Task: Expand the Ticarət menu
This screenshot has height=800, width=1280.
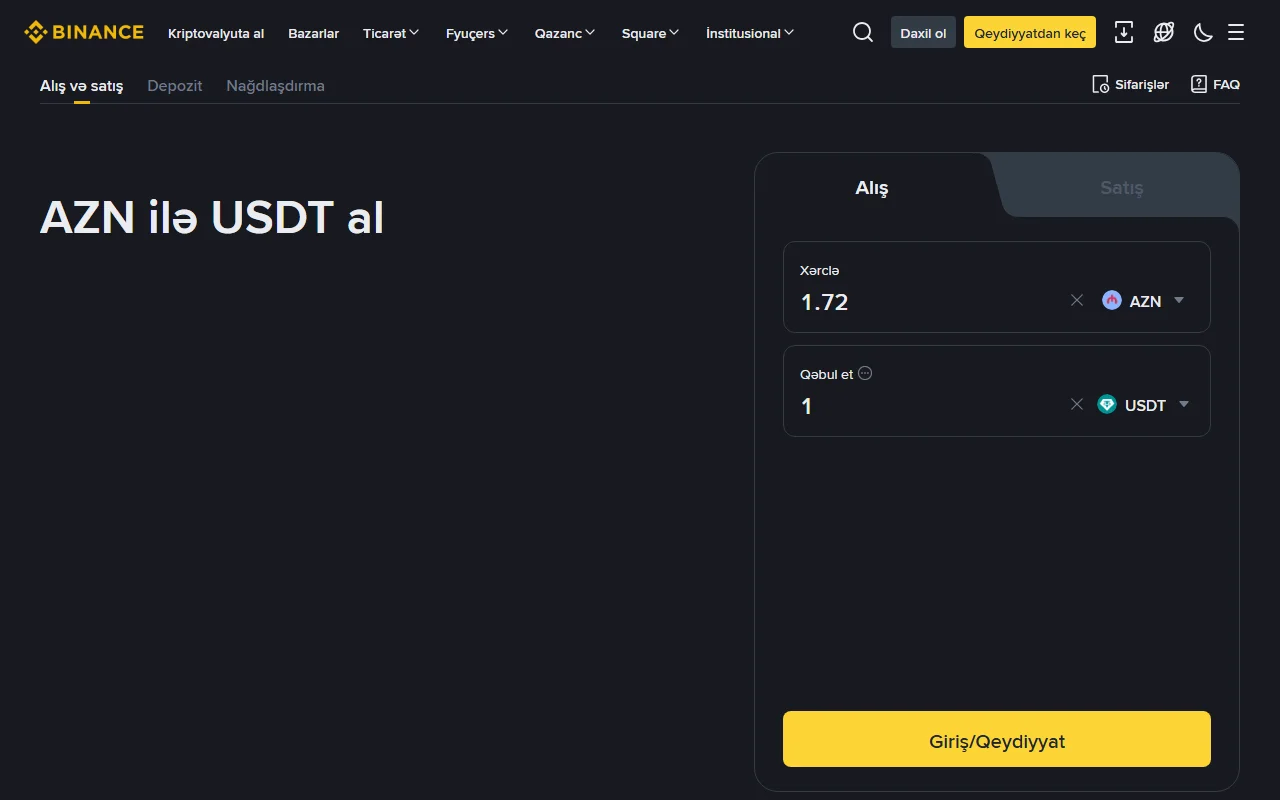Action: (391, 33)
